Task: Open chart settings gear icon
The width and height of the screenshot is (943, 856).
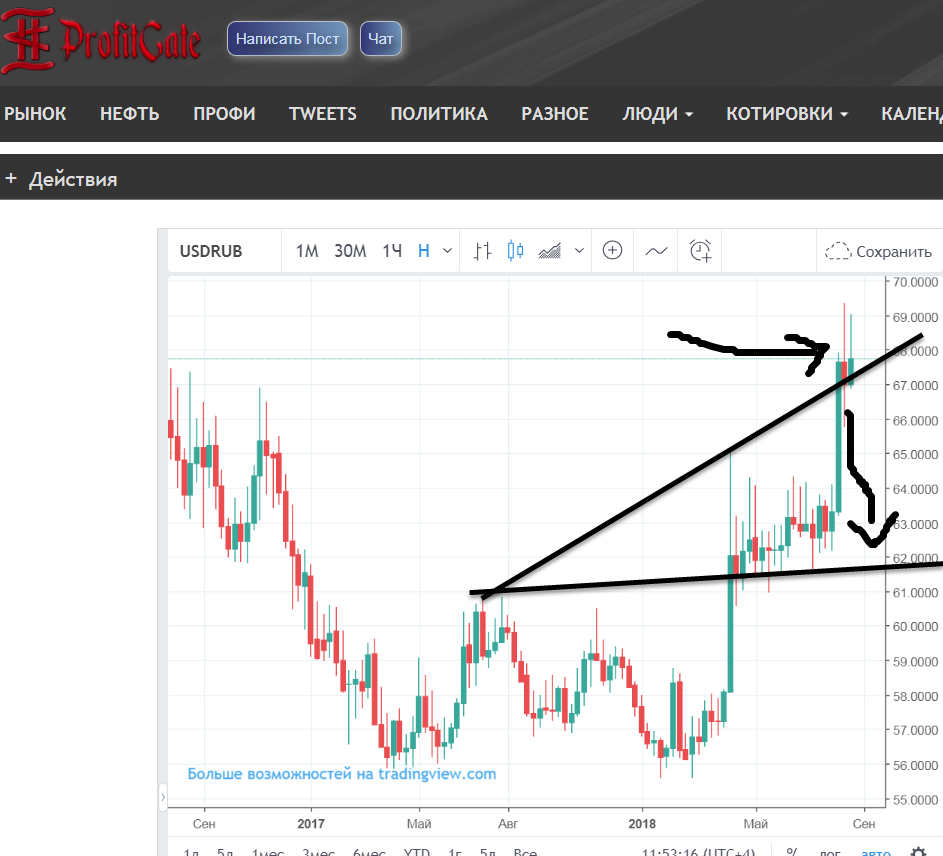Action: [918, 851]
